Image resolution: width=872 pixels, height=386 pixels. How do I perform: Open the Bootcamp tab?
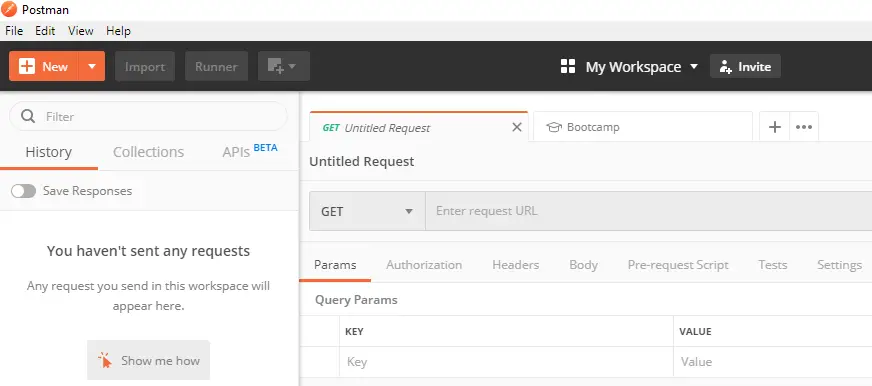pyautogui.click(x=642, y=127)
